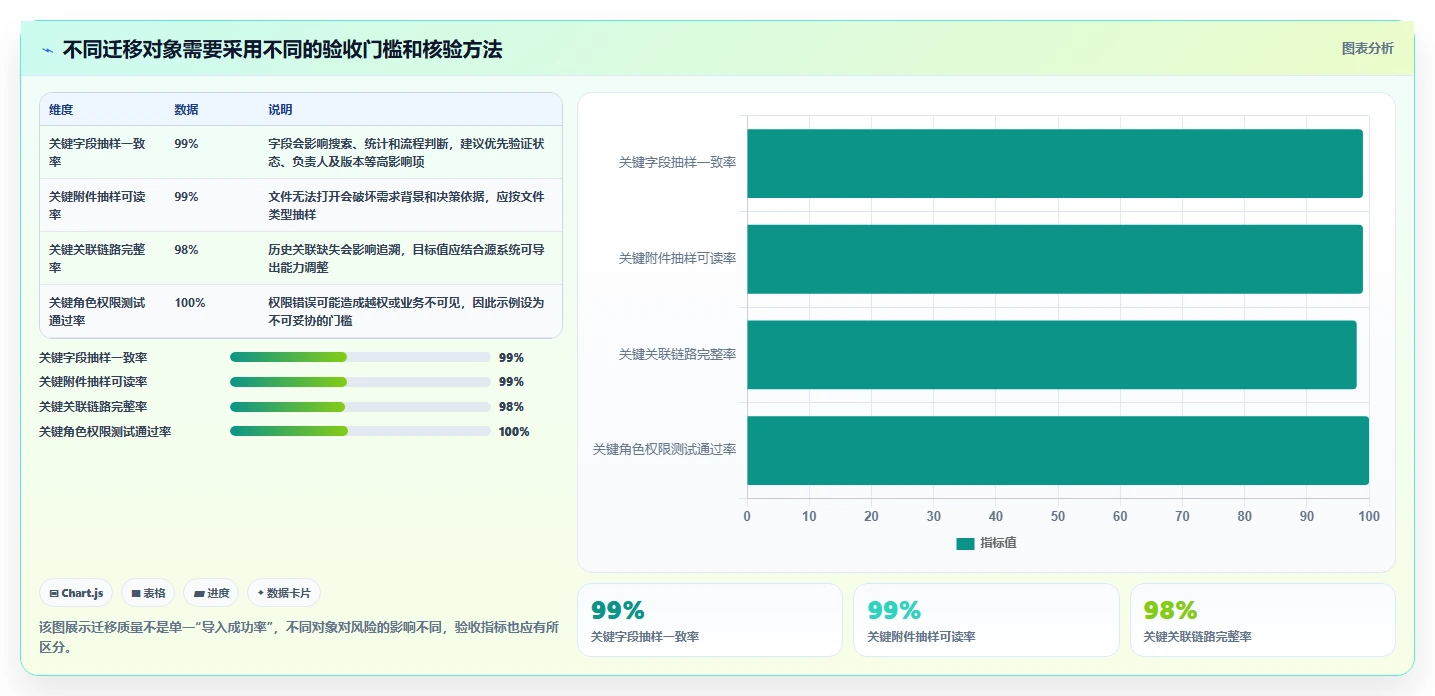Click the chart axis label 关键字段抽样一致率
Image resolution: width=1435 pixels, height=696 pixels.
pos(678,163)
